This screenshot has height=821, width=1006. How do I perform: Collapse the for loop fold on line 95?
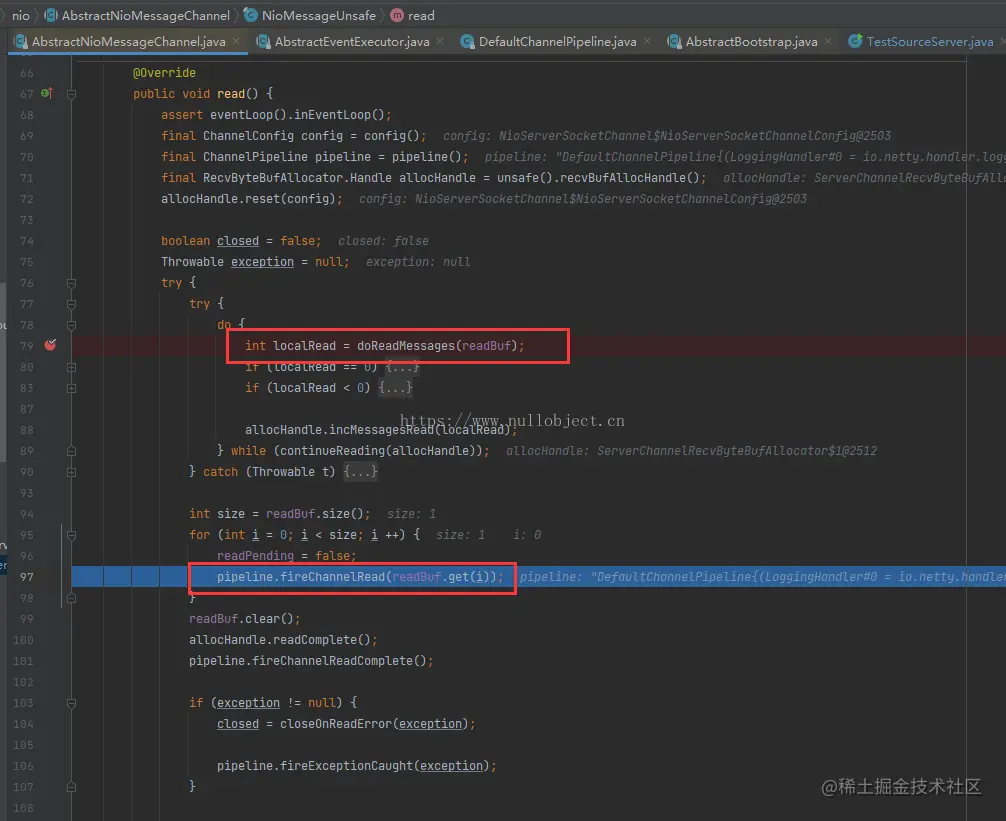pyautogui.click(x=71, y=535)
